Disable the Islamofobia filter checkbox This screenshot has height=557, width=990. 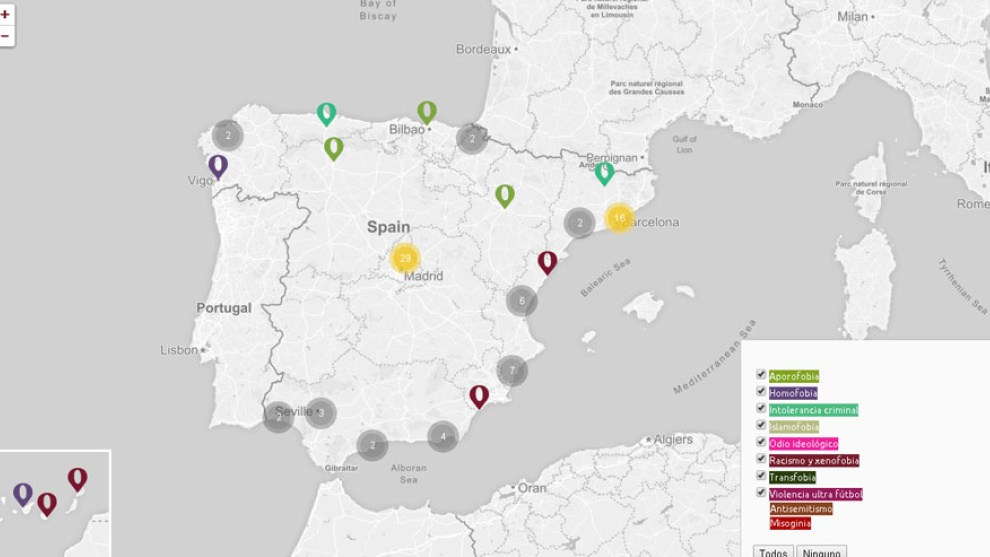point(761,426)
